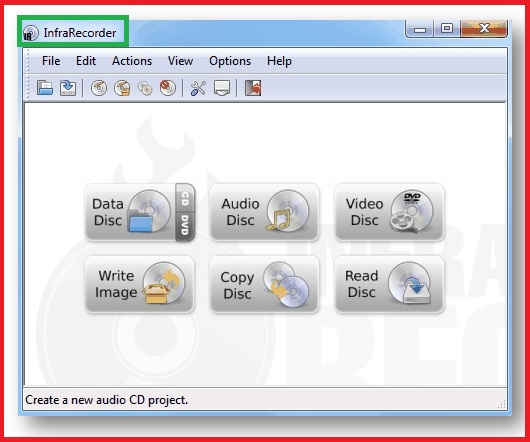Screen dimensions: 530x442
Task: Click the Read Disc button
Action: pyautogui.click(x=389, y=284)
